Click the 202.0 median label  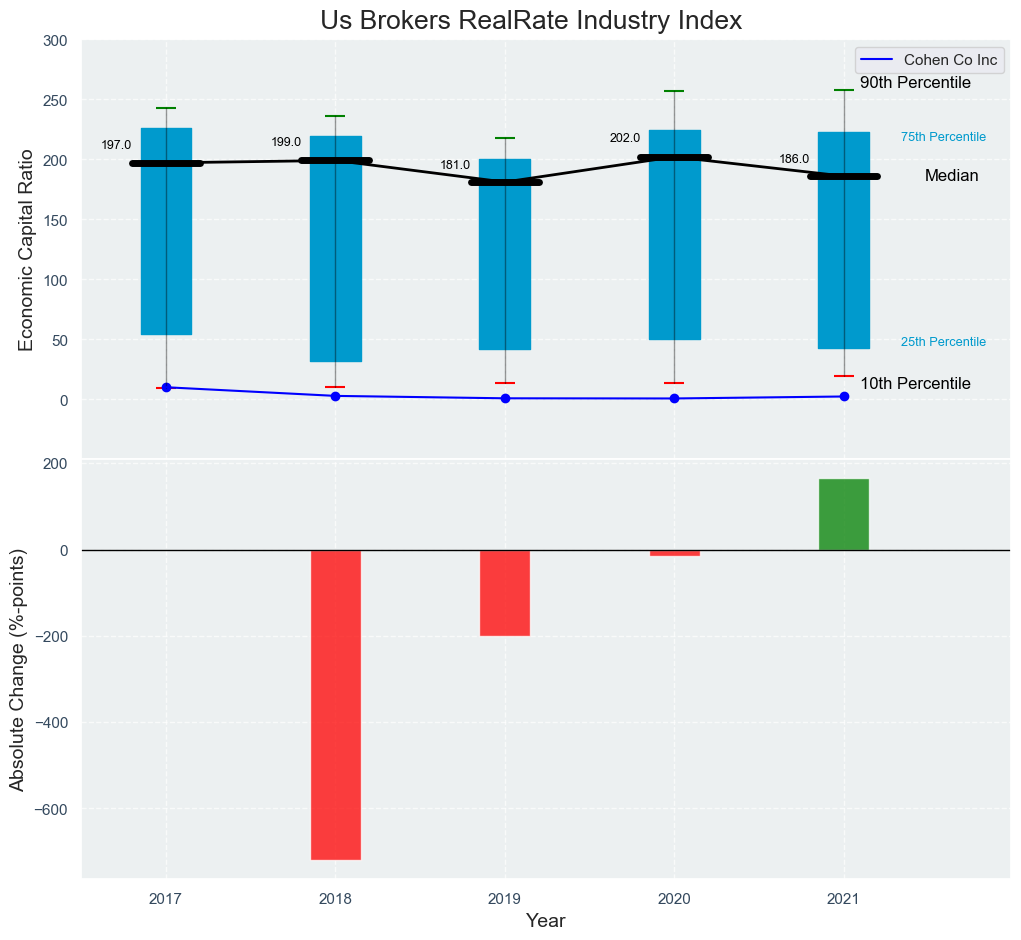(x=625, y=138)
